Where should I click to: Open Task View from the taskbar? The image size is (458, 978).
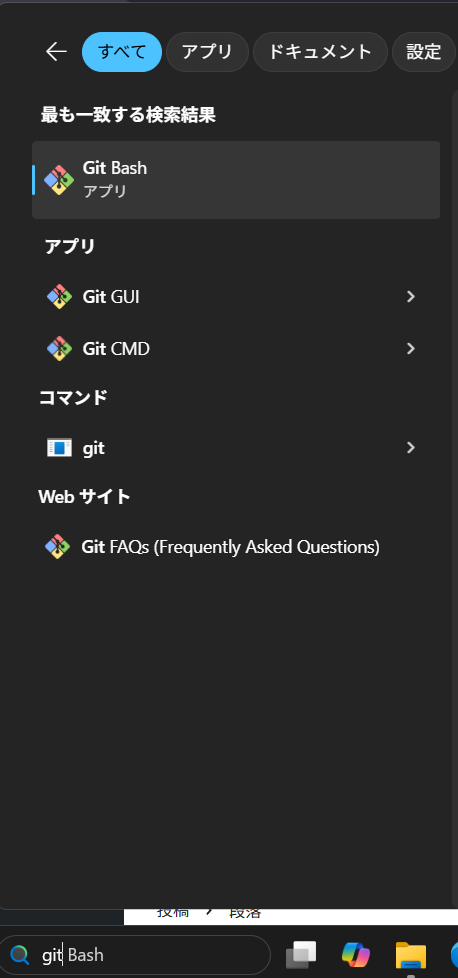point(301,954)
